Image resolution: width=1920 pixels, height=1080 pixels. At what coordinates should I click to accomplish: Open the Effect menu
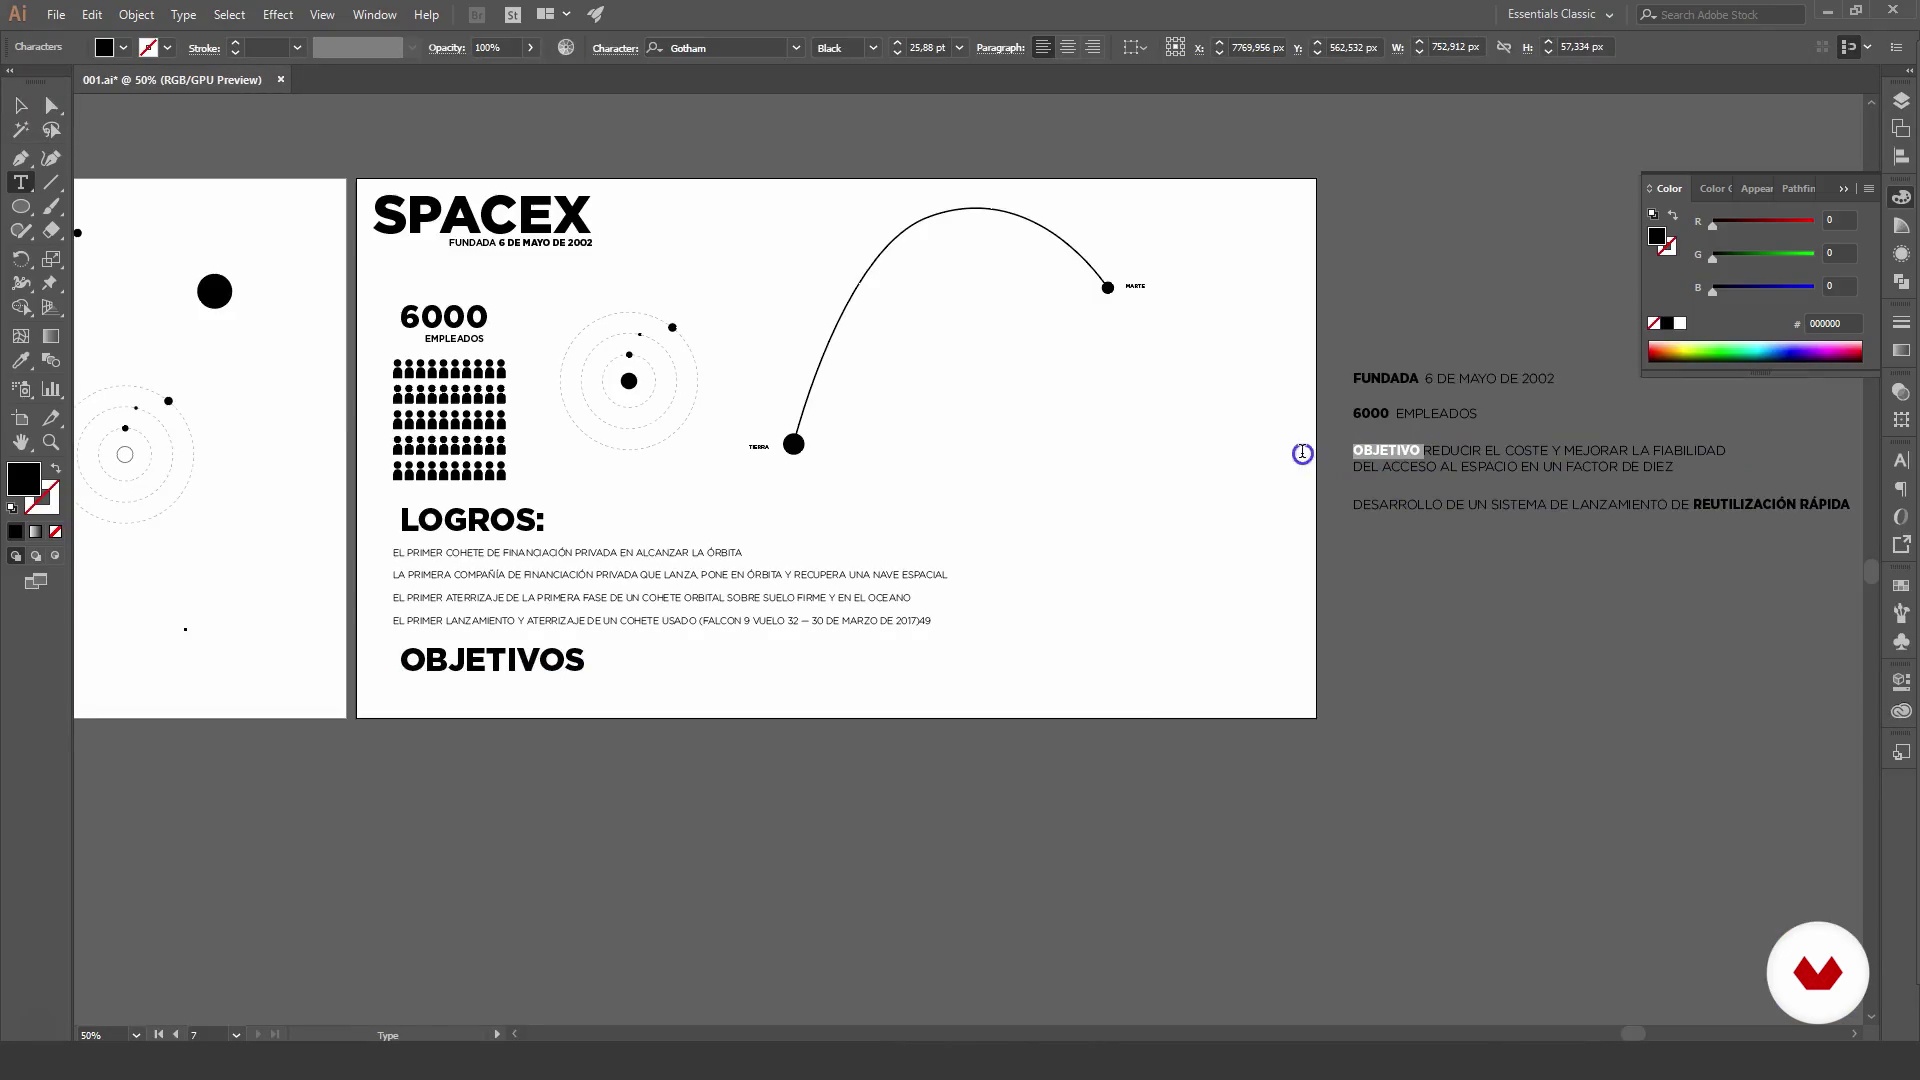278,14
